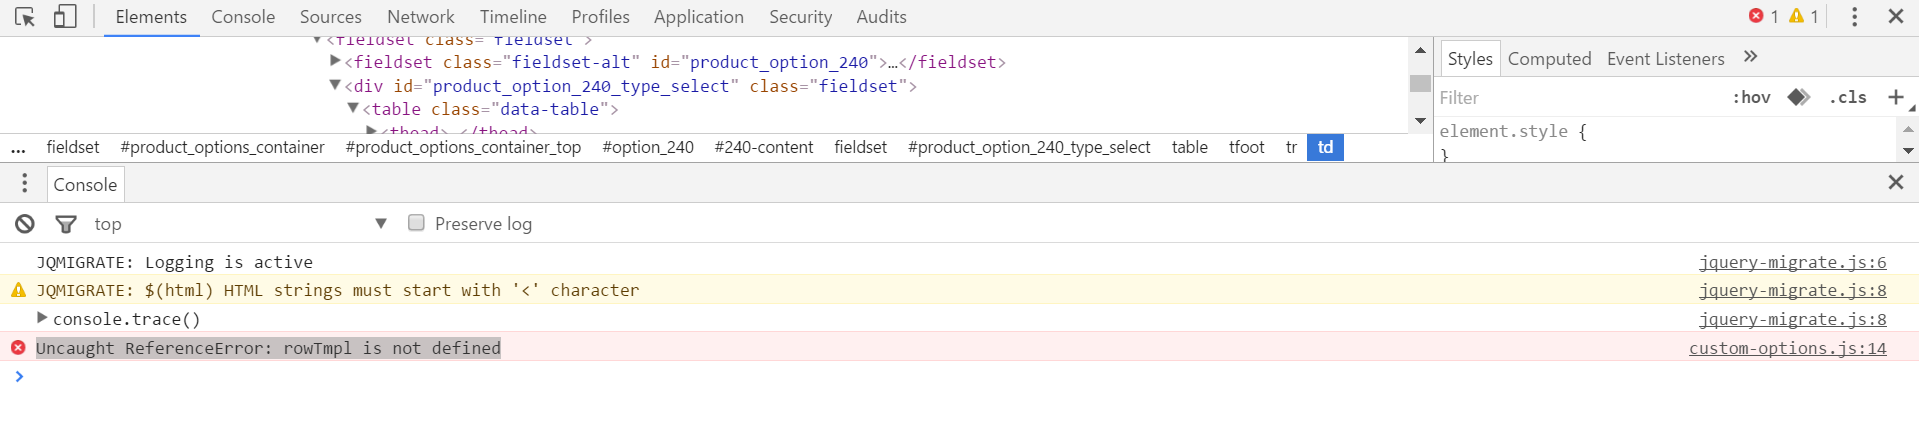Switch to the Network tab
Image resolution: width=1919 pixels, height=444 pixels.
(420, 17)
